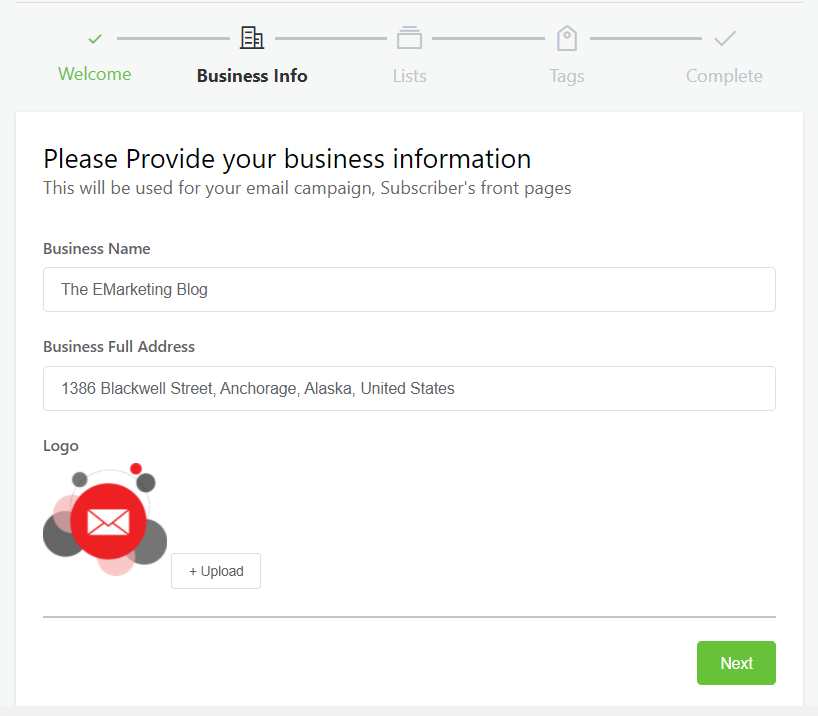Click the envelope logo thumbnail
The height and width of the screenshot is (716, 818).
coord(105,519)
